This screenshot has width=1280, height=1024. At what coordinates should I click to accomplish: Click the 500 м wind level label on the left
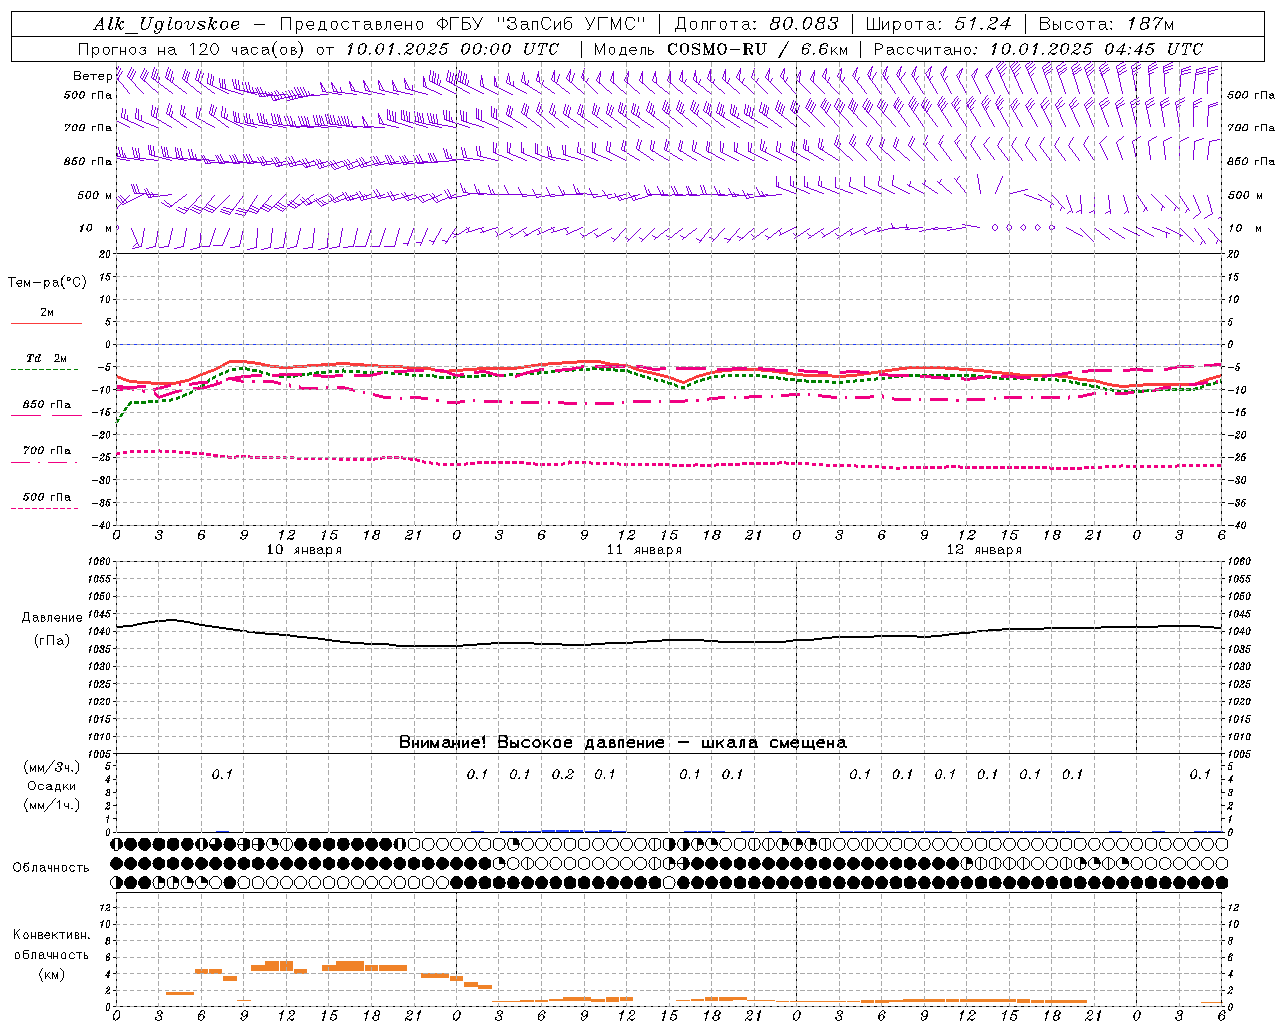click(95, 195)
